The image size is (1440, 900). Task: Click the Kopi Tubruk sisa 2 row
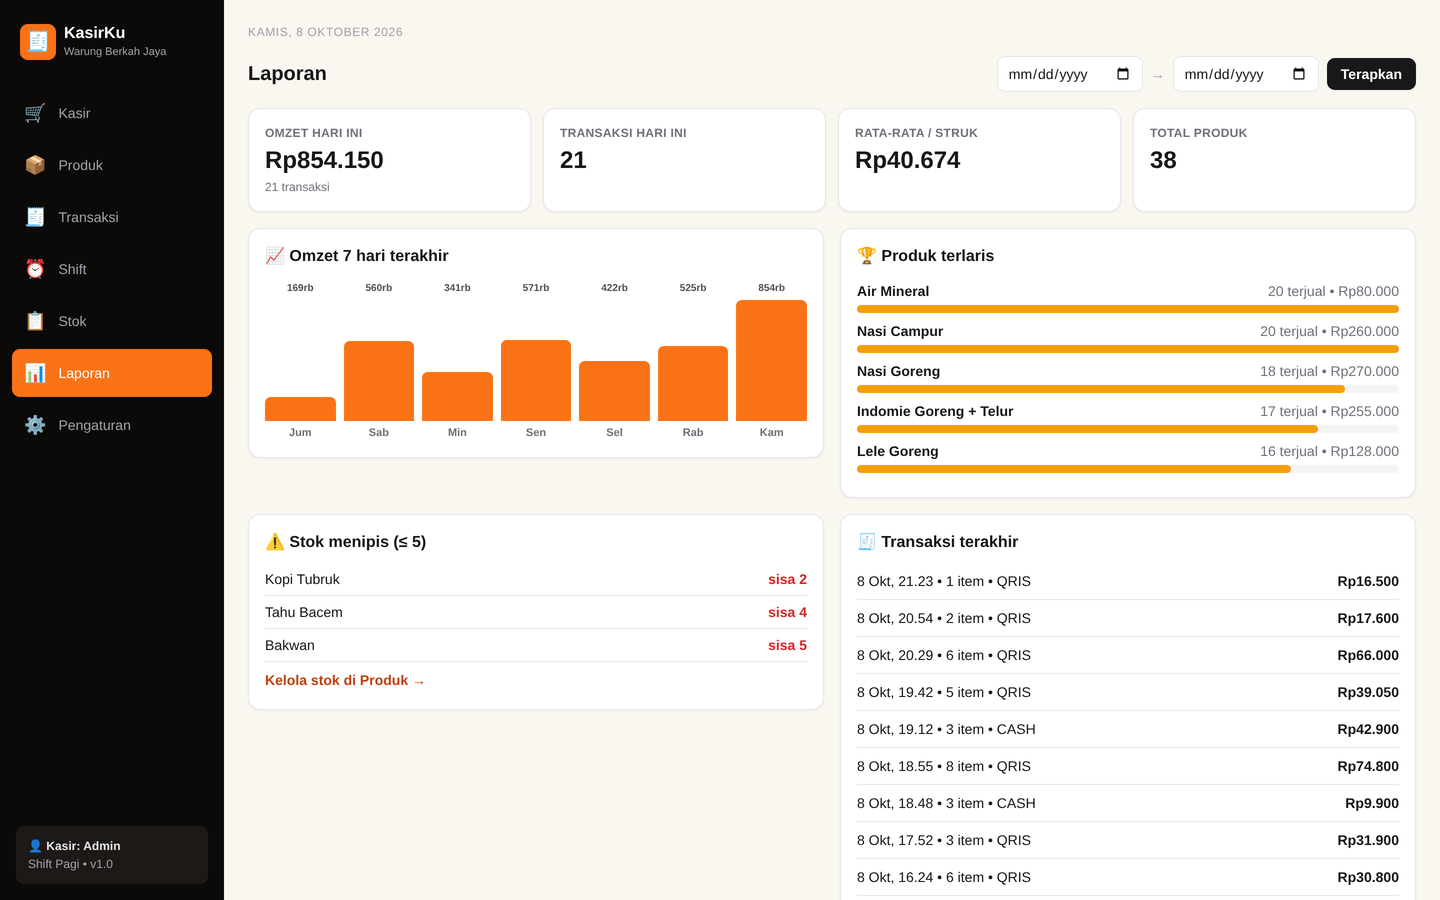click(x=536, y=579)
